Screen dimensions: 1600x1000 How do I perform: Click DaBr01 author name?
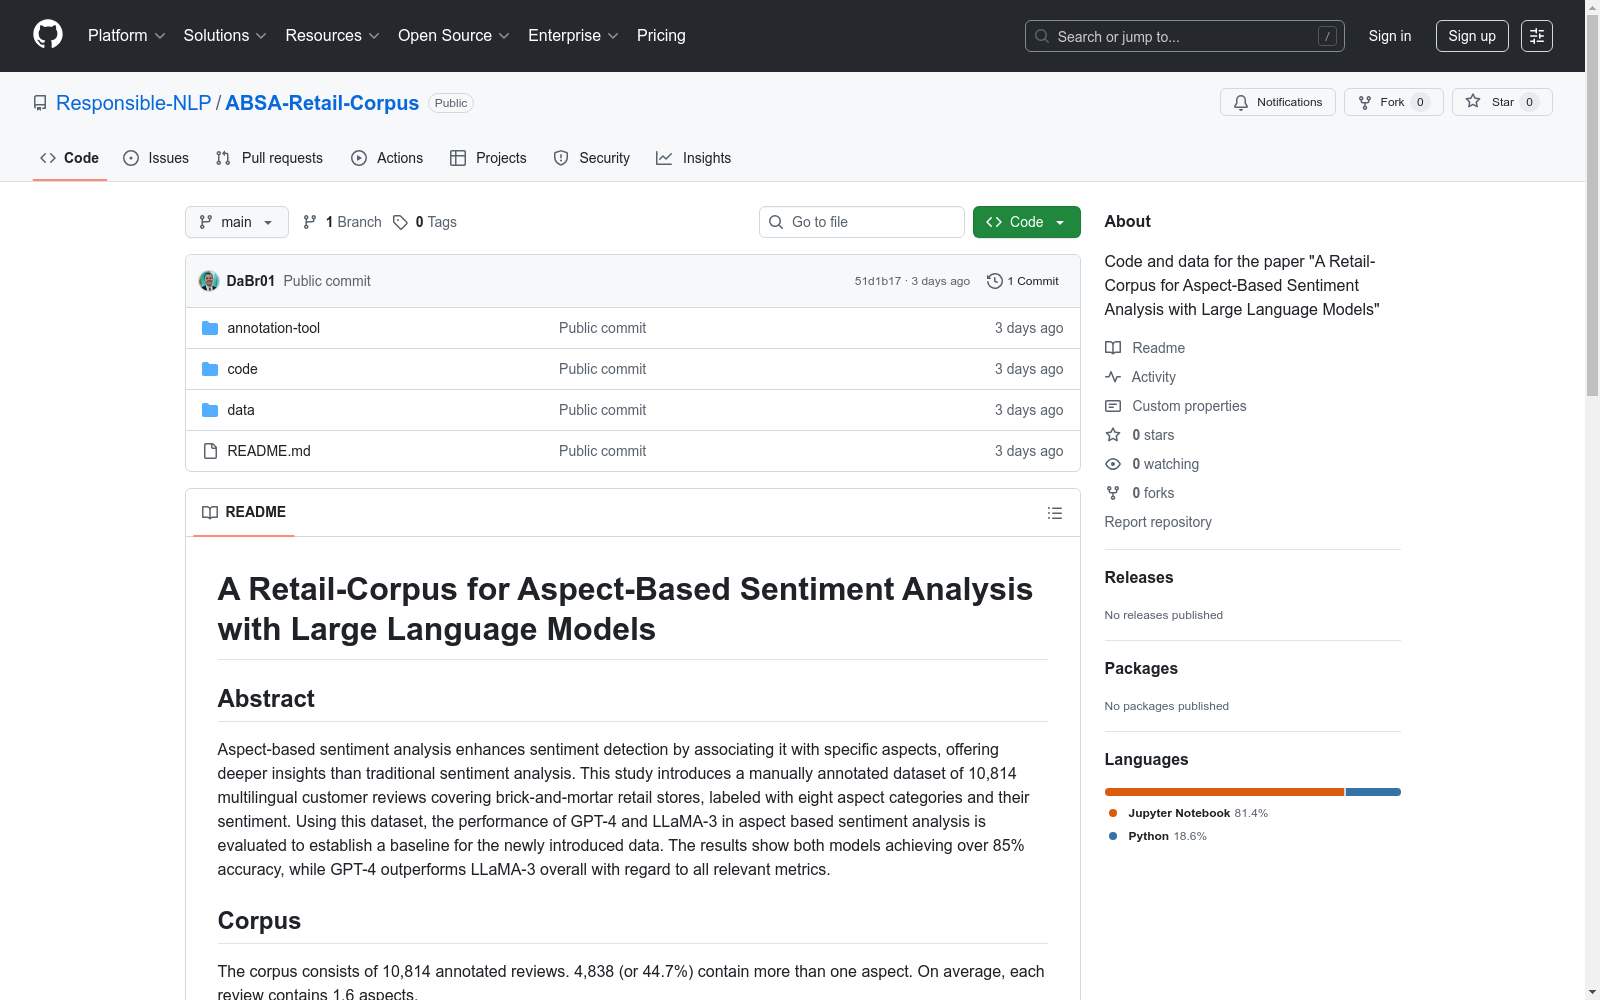click(251, 281)
